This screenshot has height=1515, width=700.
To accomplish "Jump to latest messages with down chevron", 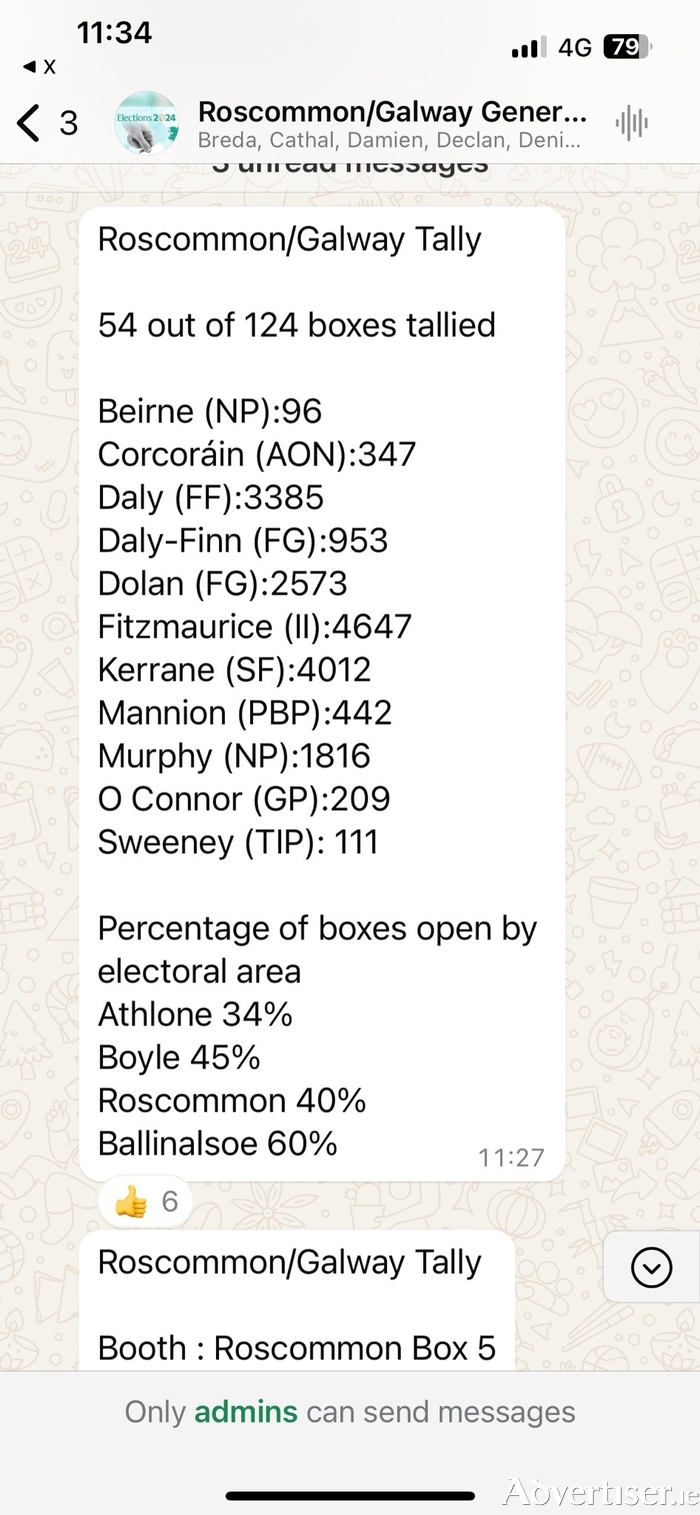I will tap(651, 1268).
